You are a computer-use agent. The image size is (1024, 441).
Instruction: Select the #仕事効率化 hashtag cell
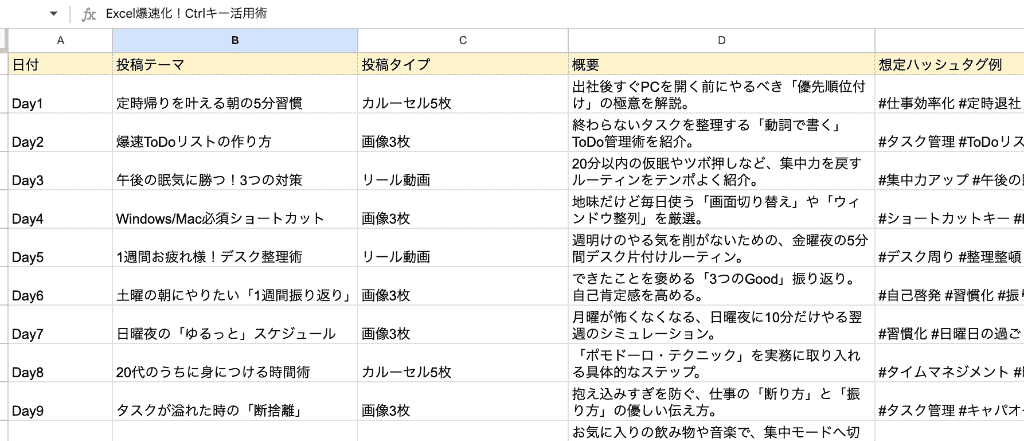pos(950,94)
